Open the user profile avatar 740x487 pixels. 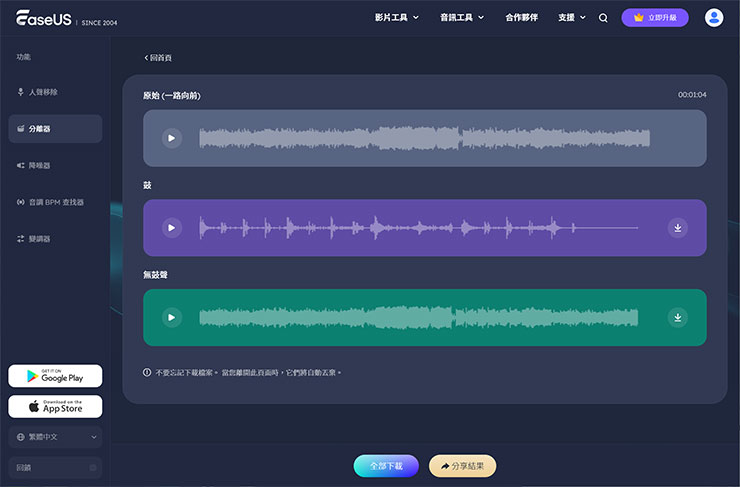pos(713,18)
